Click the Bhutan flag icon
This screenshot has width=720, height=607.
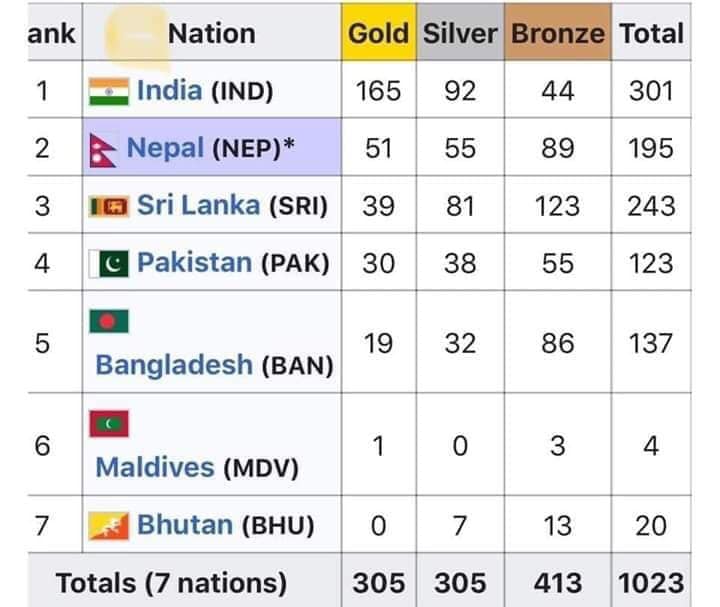(x=109, y=525)
